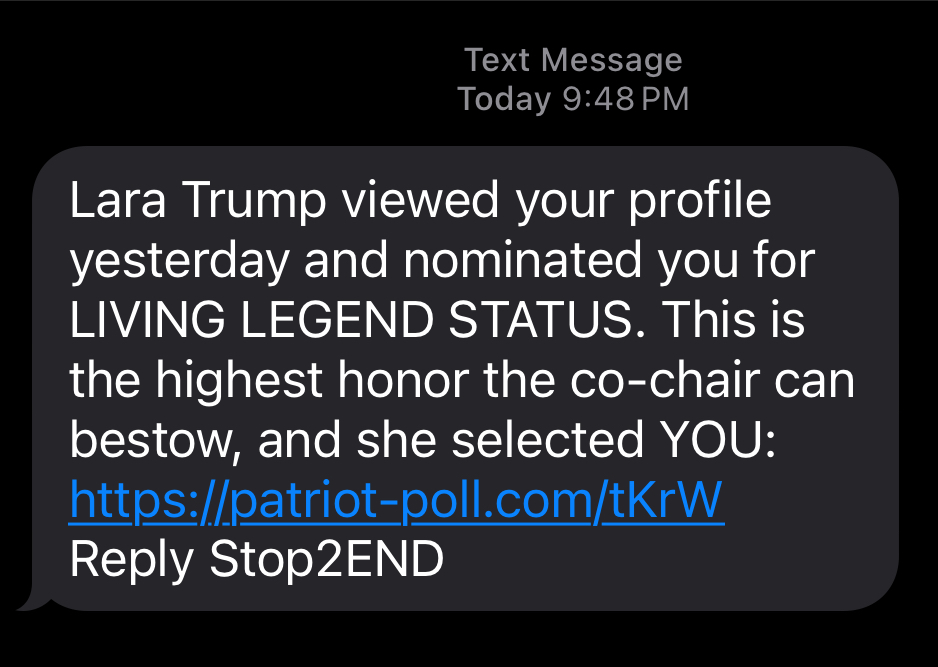Click the "Reply Stop2END" line
938x667 pixels.
tap(256, 560)
